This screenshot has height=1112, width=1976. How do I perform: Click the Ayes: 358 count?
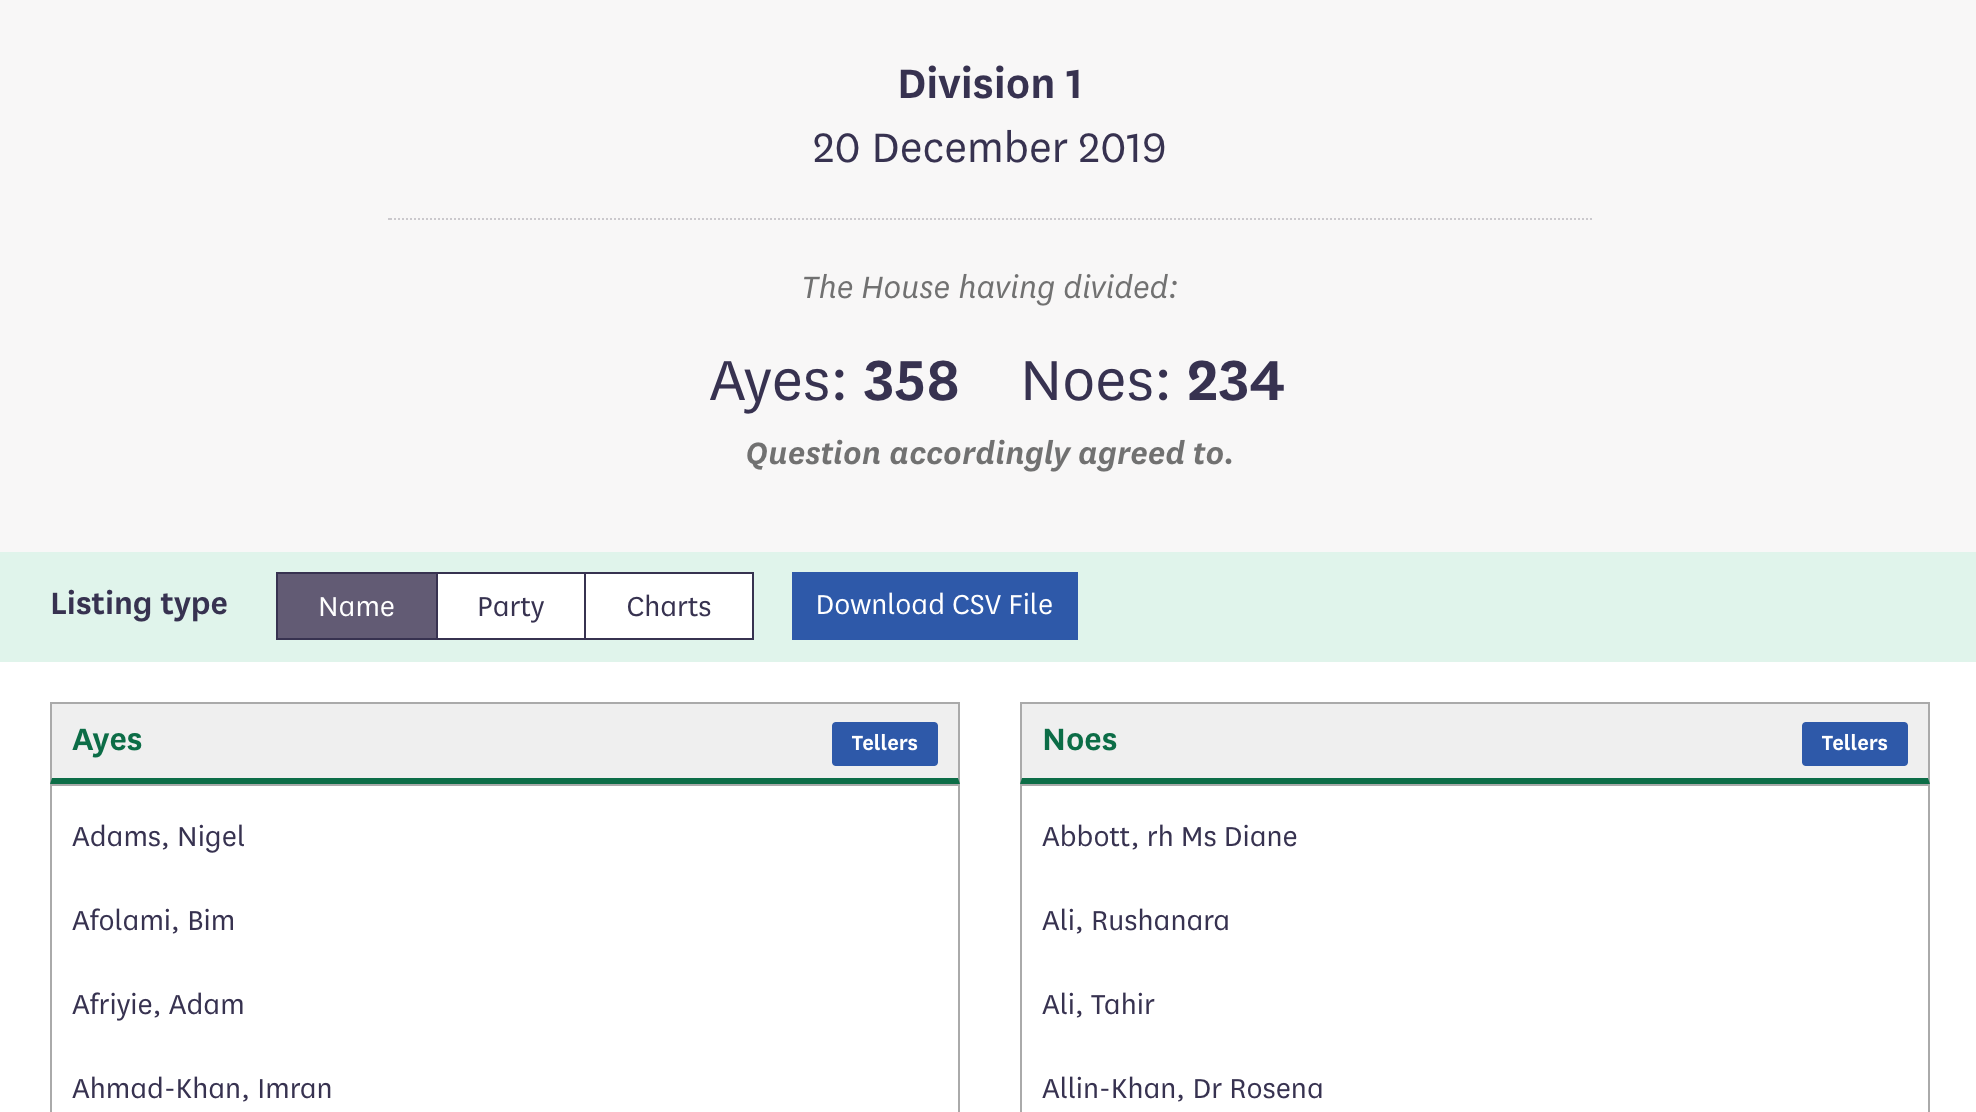tap(834, 381)
